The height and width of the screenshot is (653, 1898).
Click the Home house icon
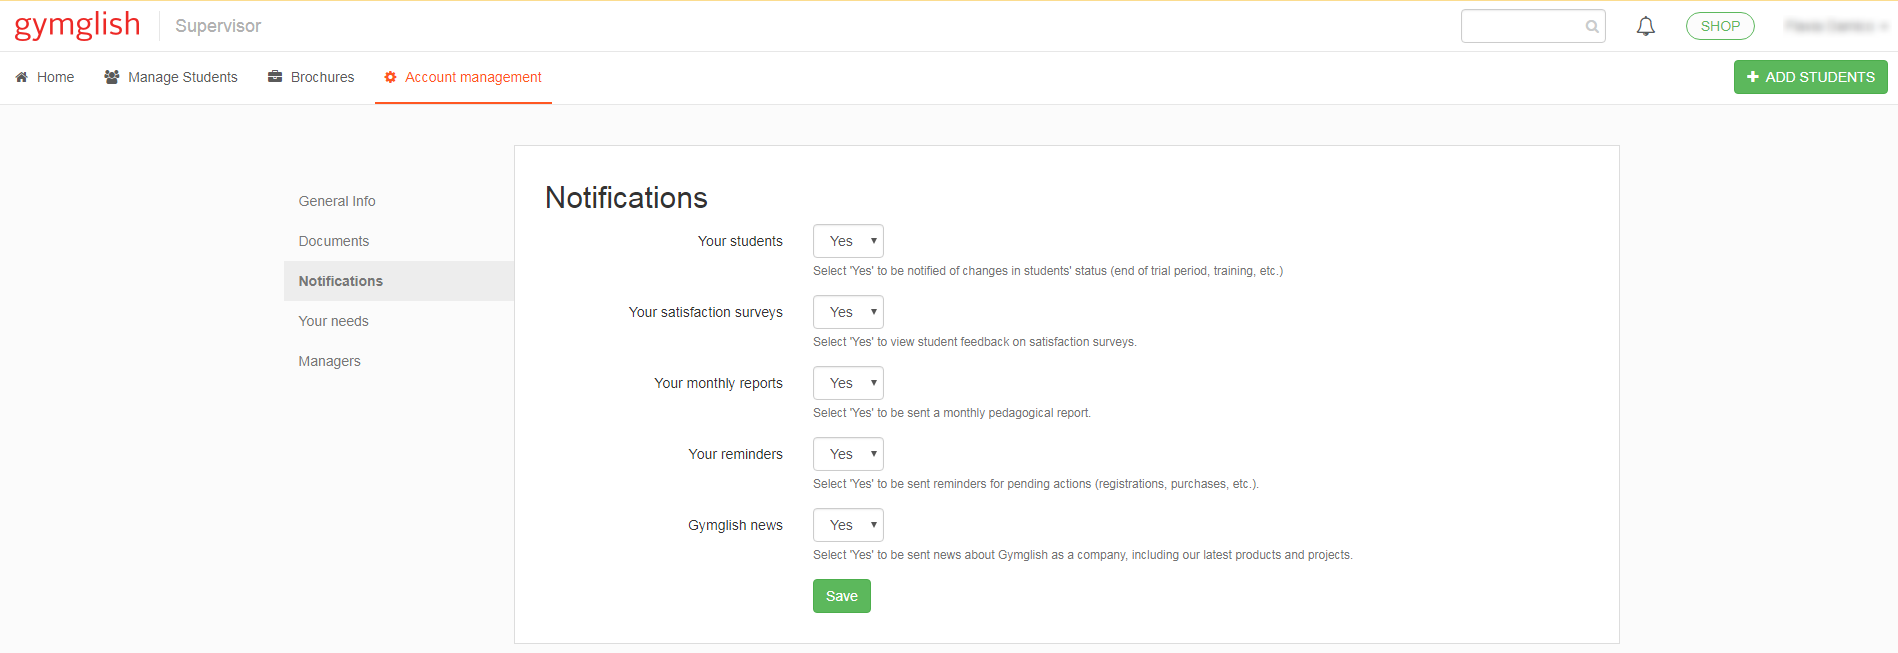pyautogui.click(x=21, y=77)
